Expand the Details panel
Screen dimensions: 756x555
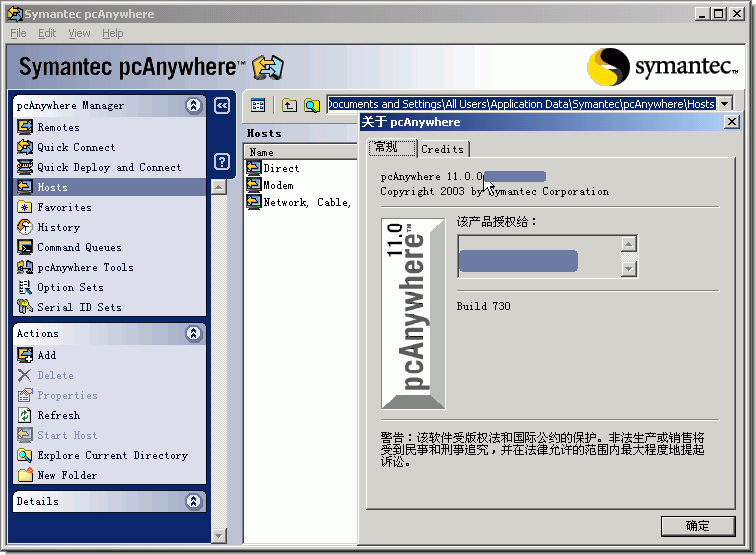point(193,501)
